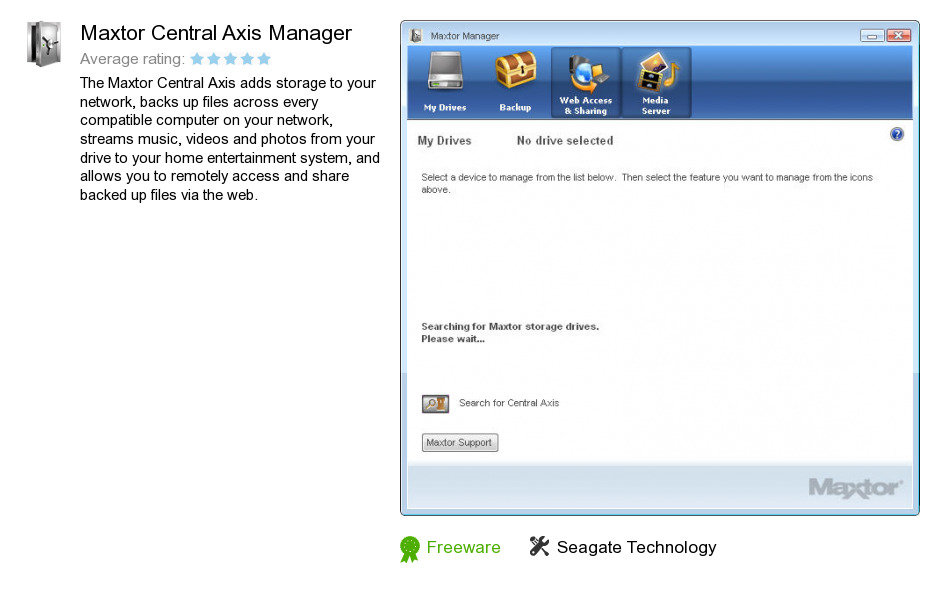Click the Average rating label

click(132, 59)
